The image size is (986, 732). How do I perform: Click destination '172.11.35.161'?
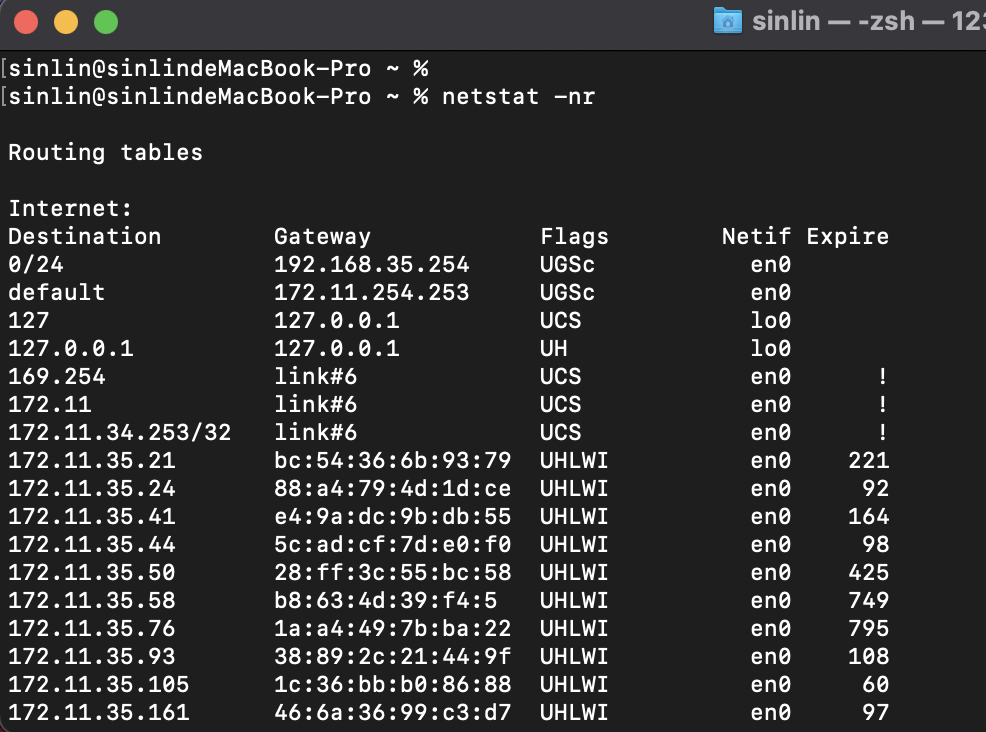[x=99, y=713]
